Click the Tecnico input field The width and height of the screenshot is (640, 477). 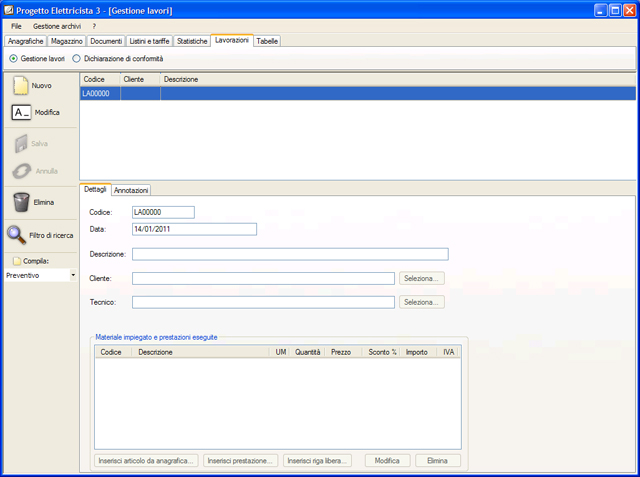(x=263, y=302)
